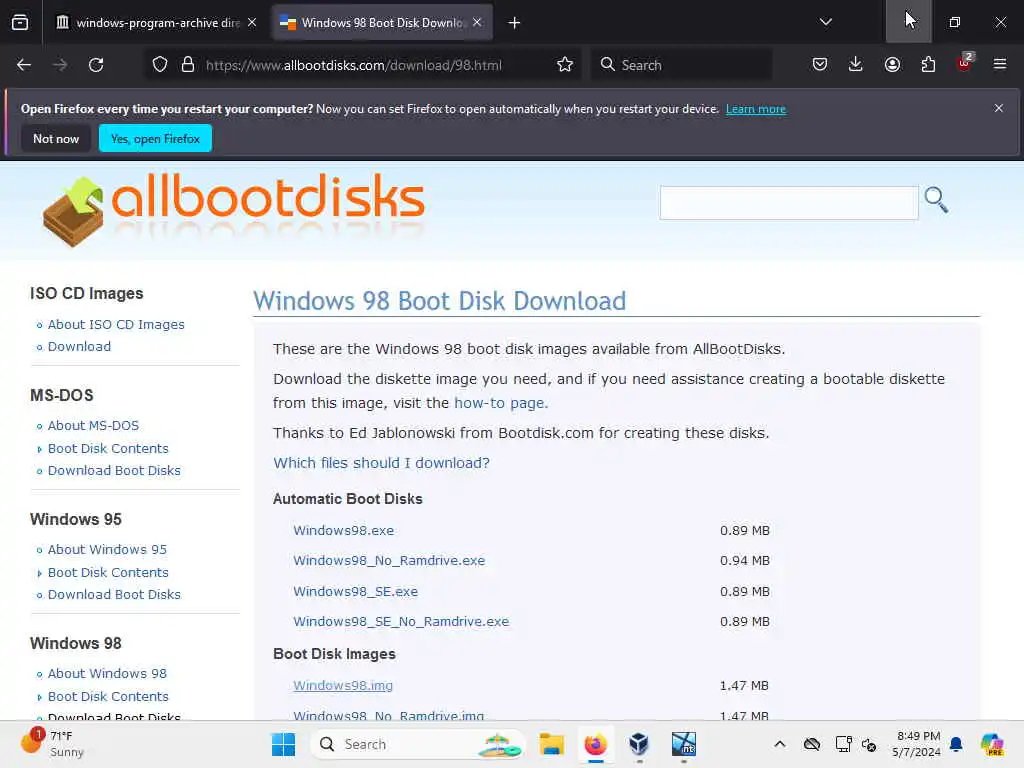Open Firefox account icon
Image resolution: width=1024 pixels, height=768 pixels.
(x=892, y=65)
